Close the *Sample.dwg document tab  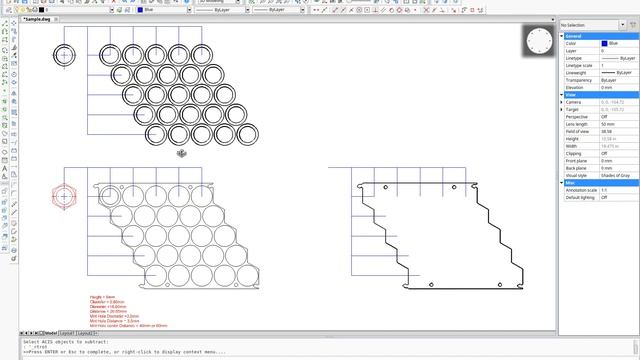56,19
